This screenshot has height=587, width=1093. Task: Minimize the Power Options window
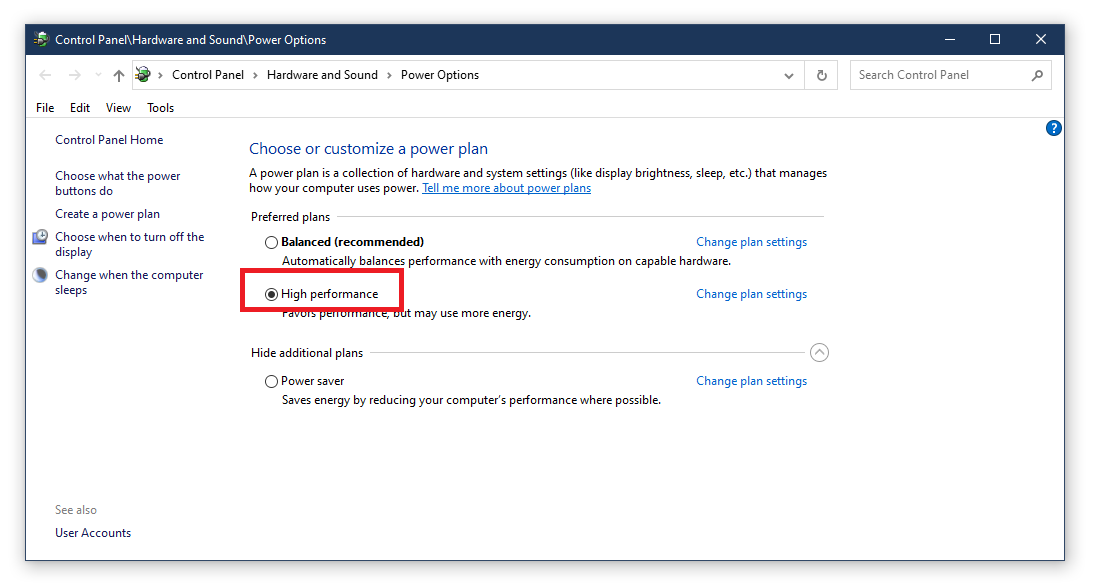point(949,40)
